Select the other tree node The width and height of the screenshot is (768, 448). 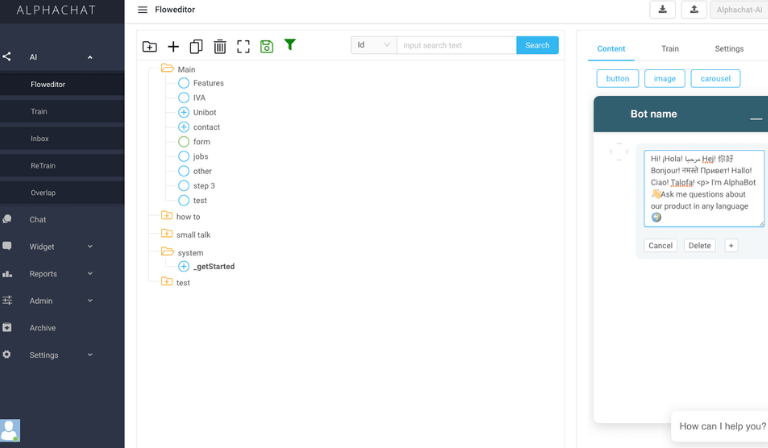pos(202,171)
